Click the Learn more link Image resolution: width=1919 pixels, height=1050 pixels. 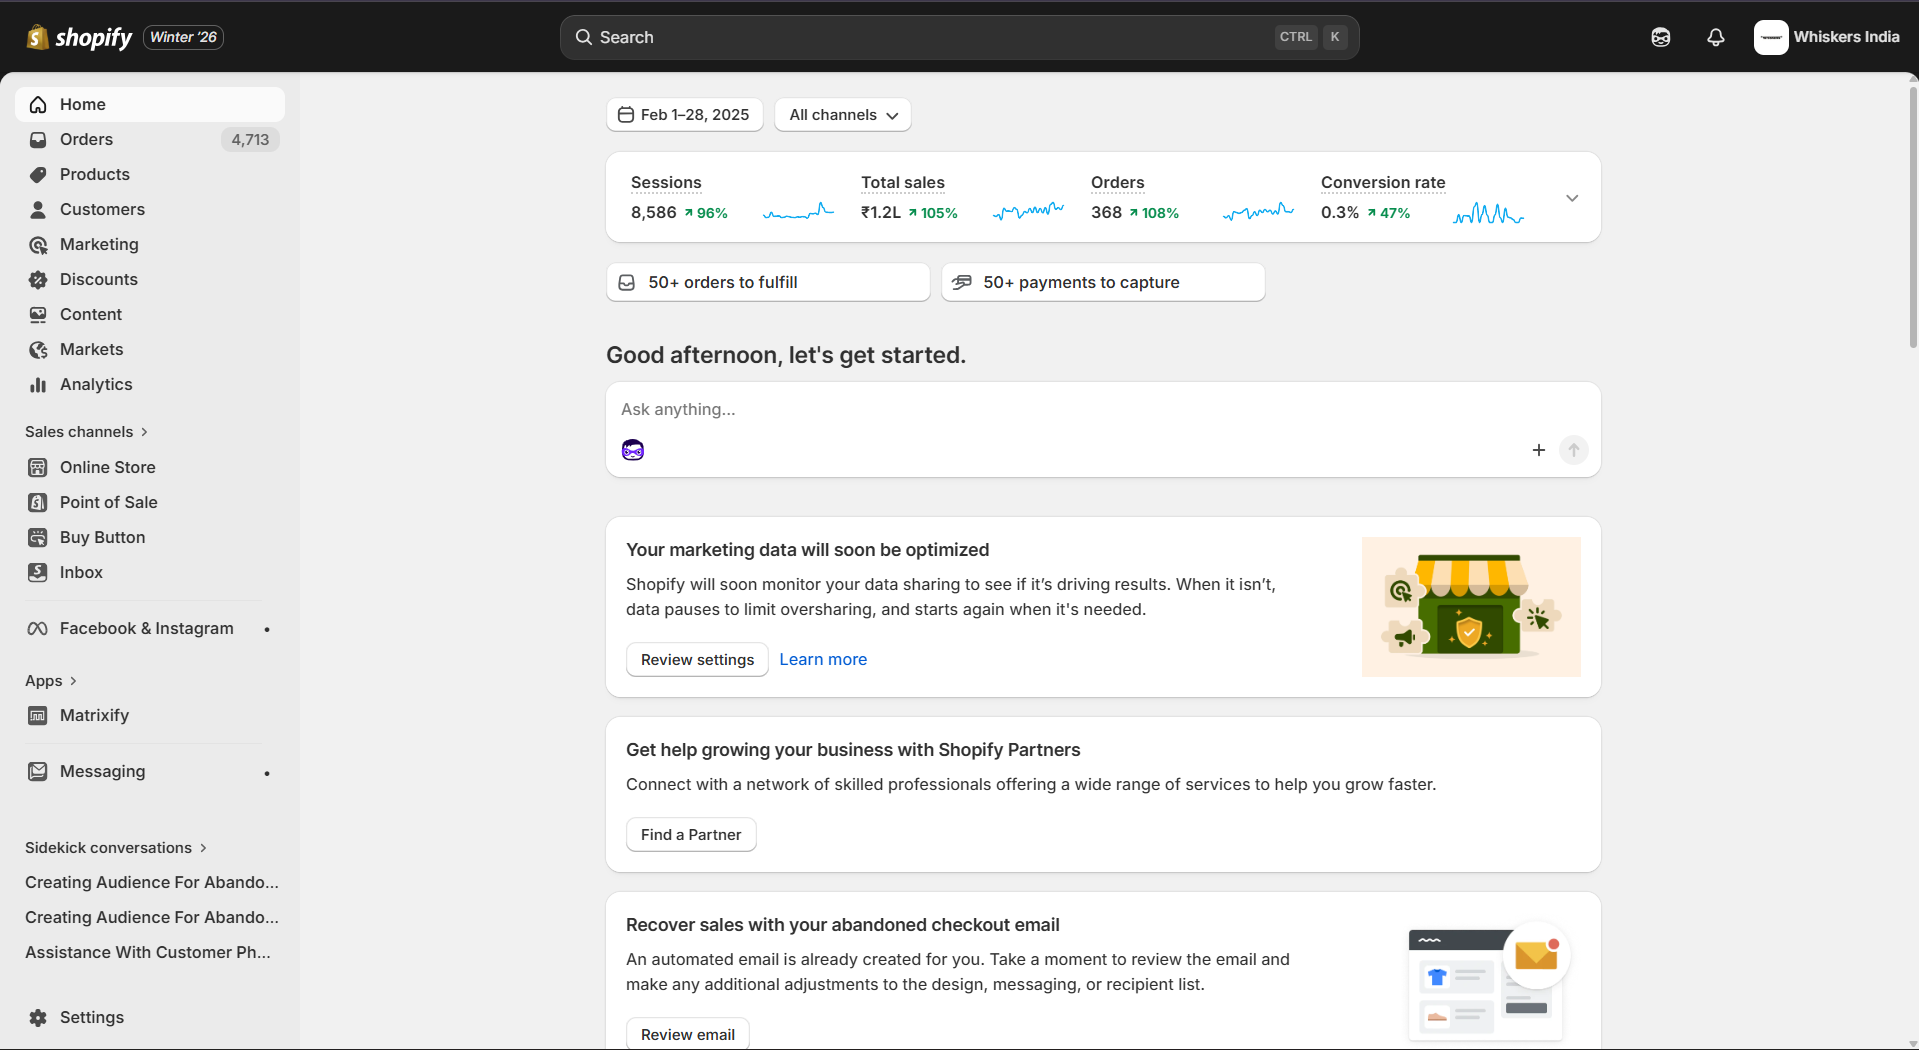point(823,660)
